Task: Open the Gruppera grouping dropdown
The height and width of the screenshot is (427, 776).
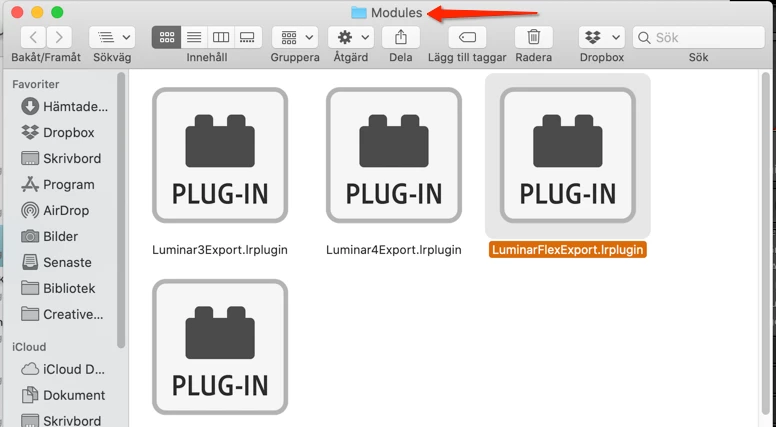Action: click(x=295, y=37)
